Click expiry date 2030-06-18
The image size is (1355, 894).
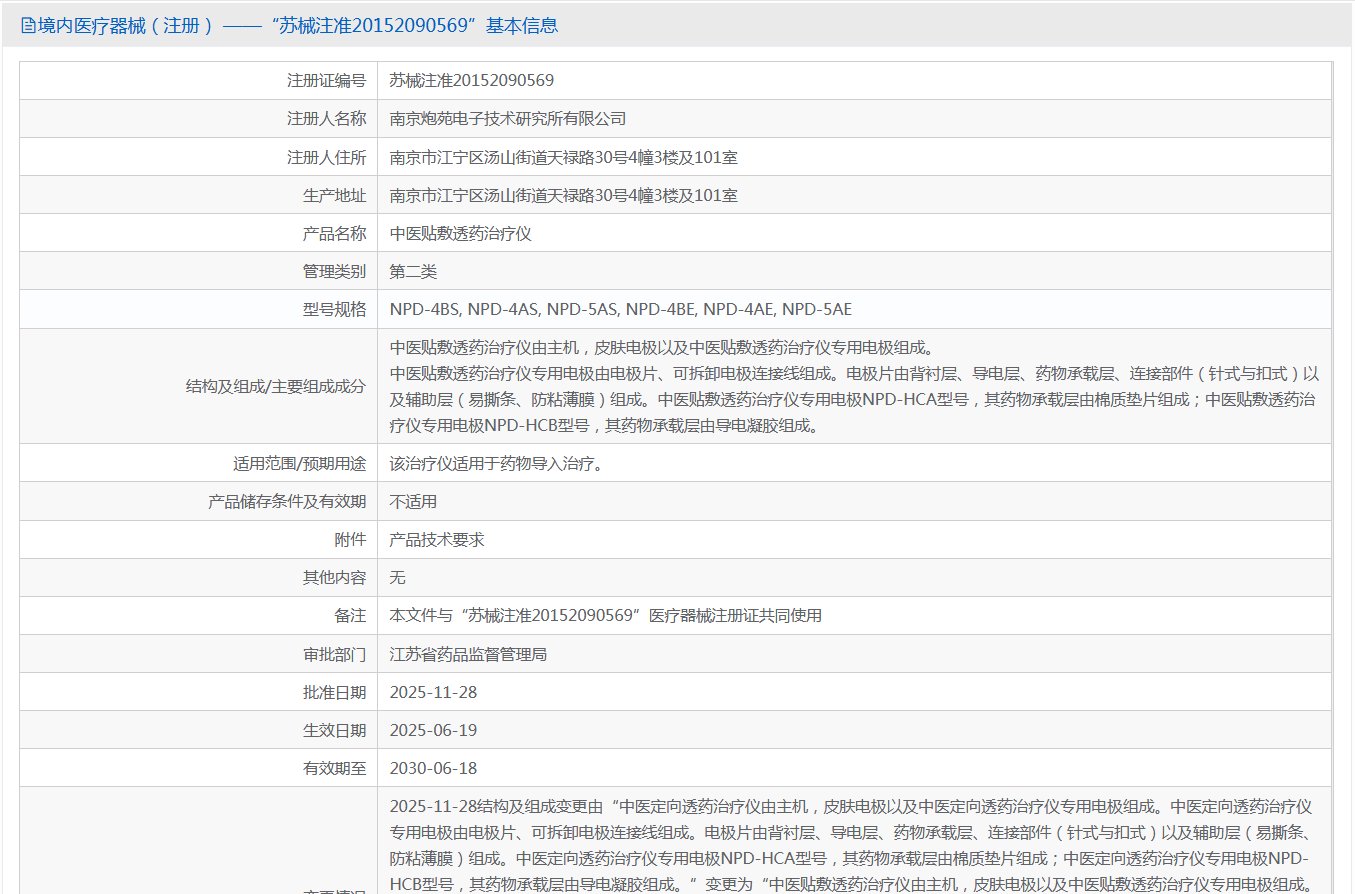pyautogui.click(x=434, y=768)
